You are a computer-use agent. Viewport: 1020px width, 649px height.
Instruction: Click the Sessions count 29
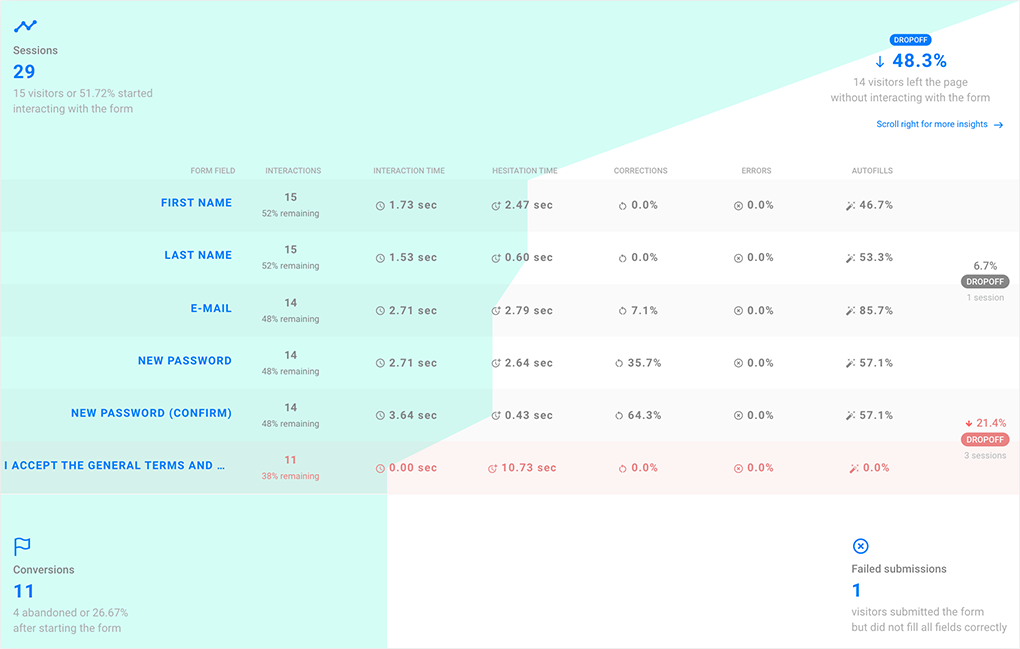pos(24,72)
